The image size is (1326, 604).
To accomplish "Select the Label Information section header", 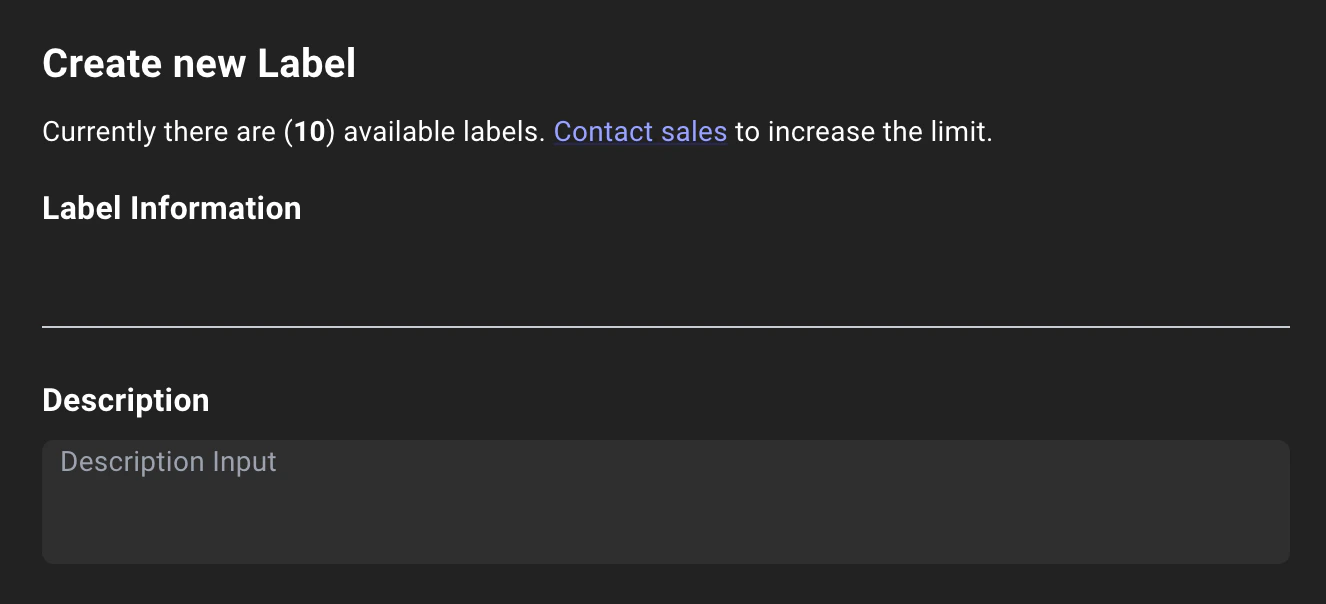I will [171, 208].
